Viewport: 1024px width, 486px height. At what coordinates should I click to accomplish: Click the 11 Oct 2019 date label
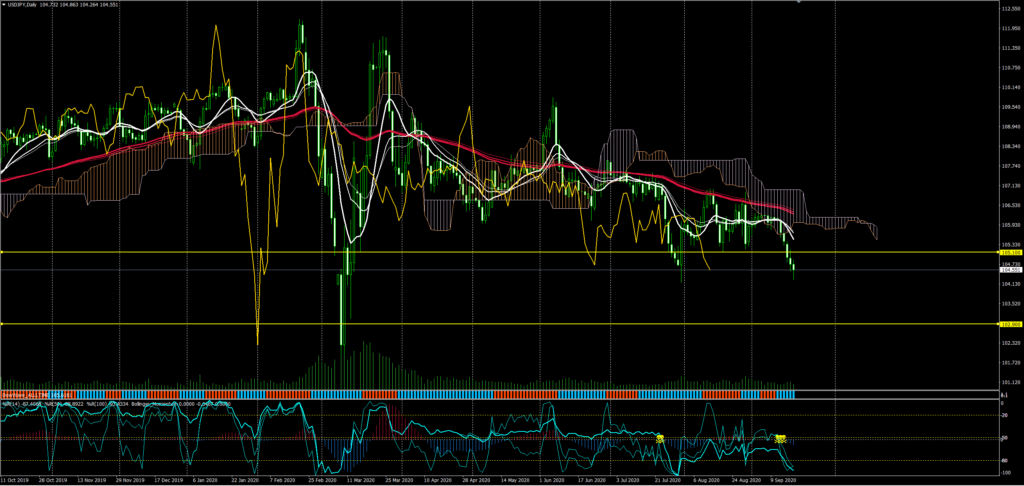coord(16,481)
